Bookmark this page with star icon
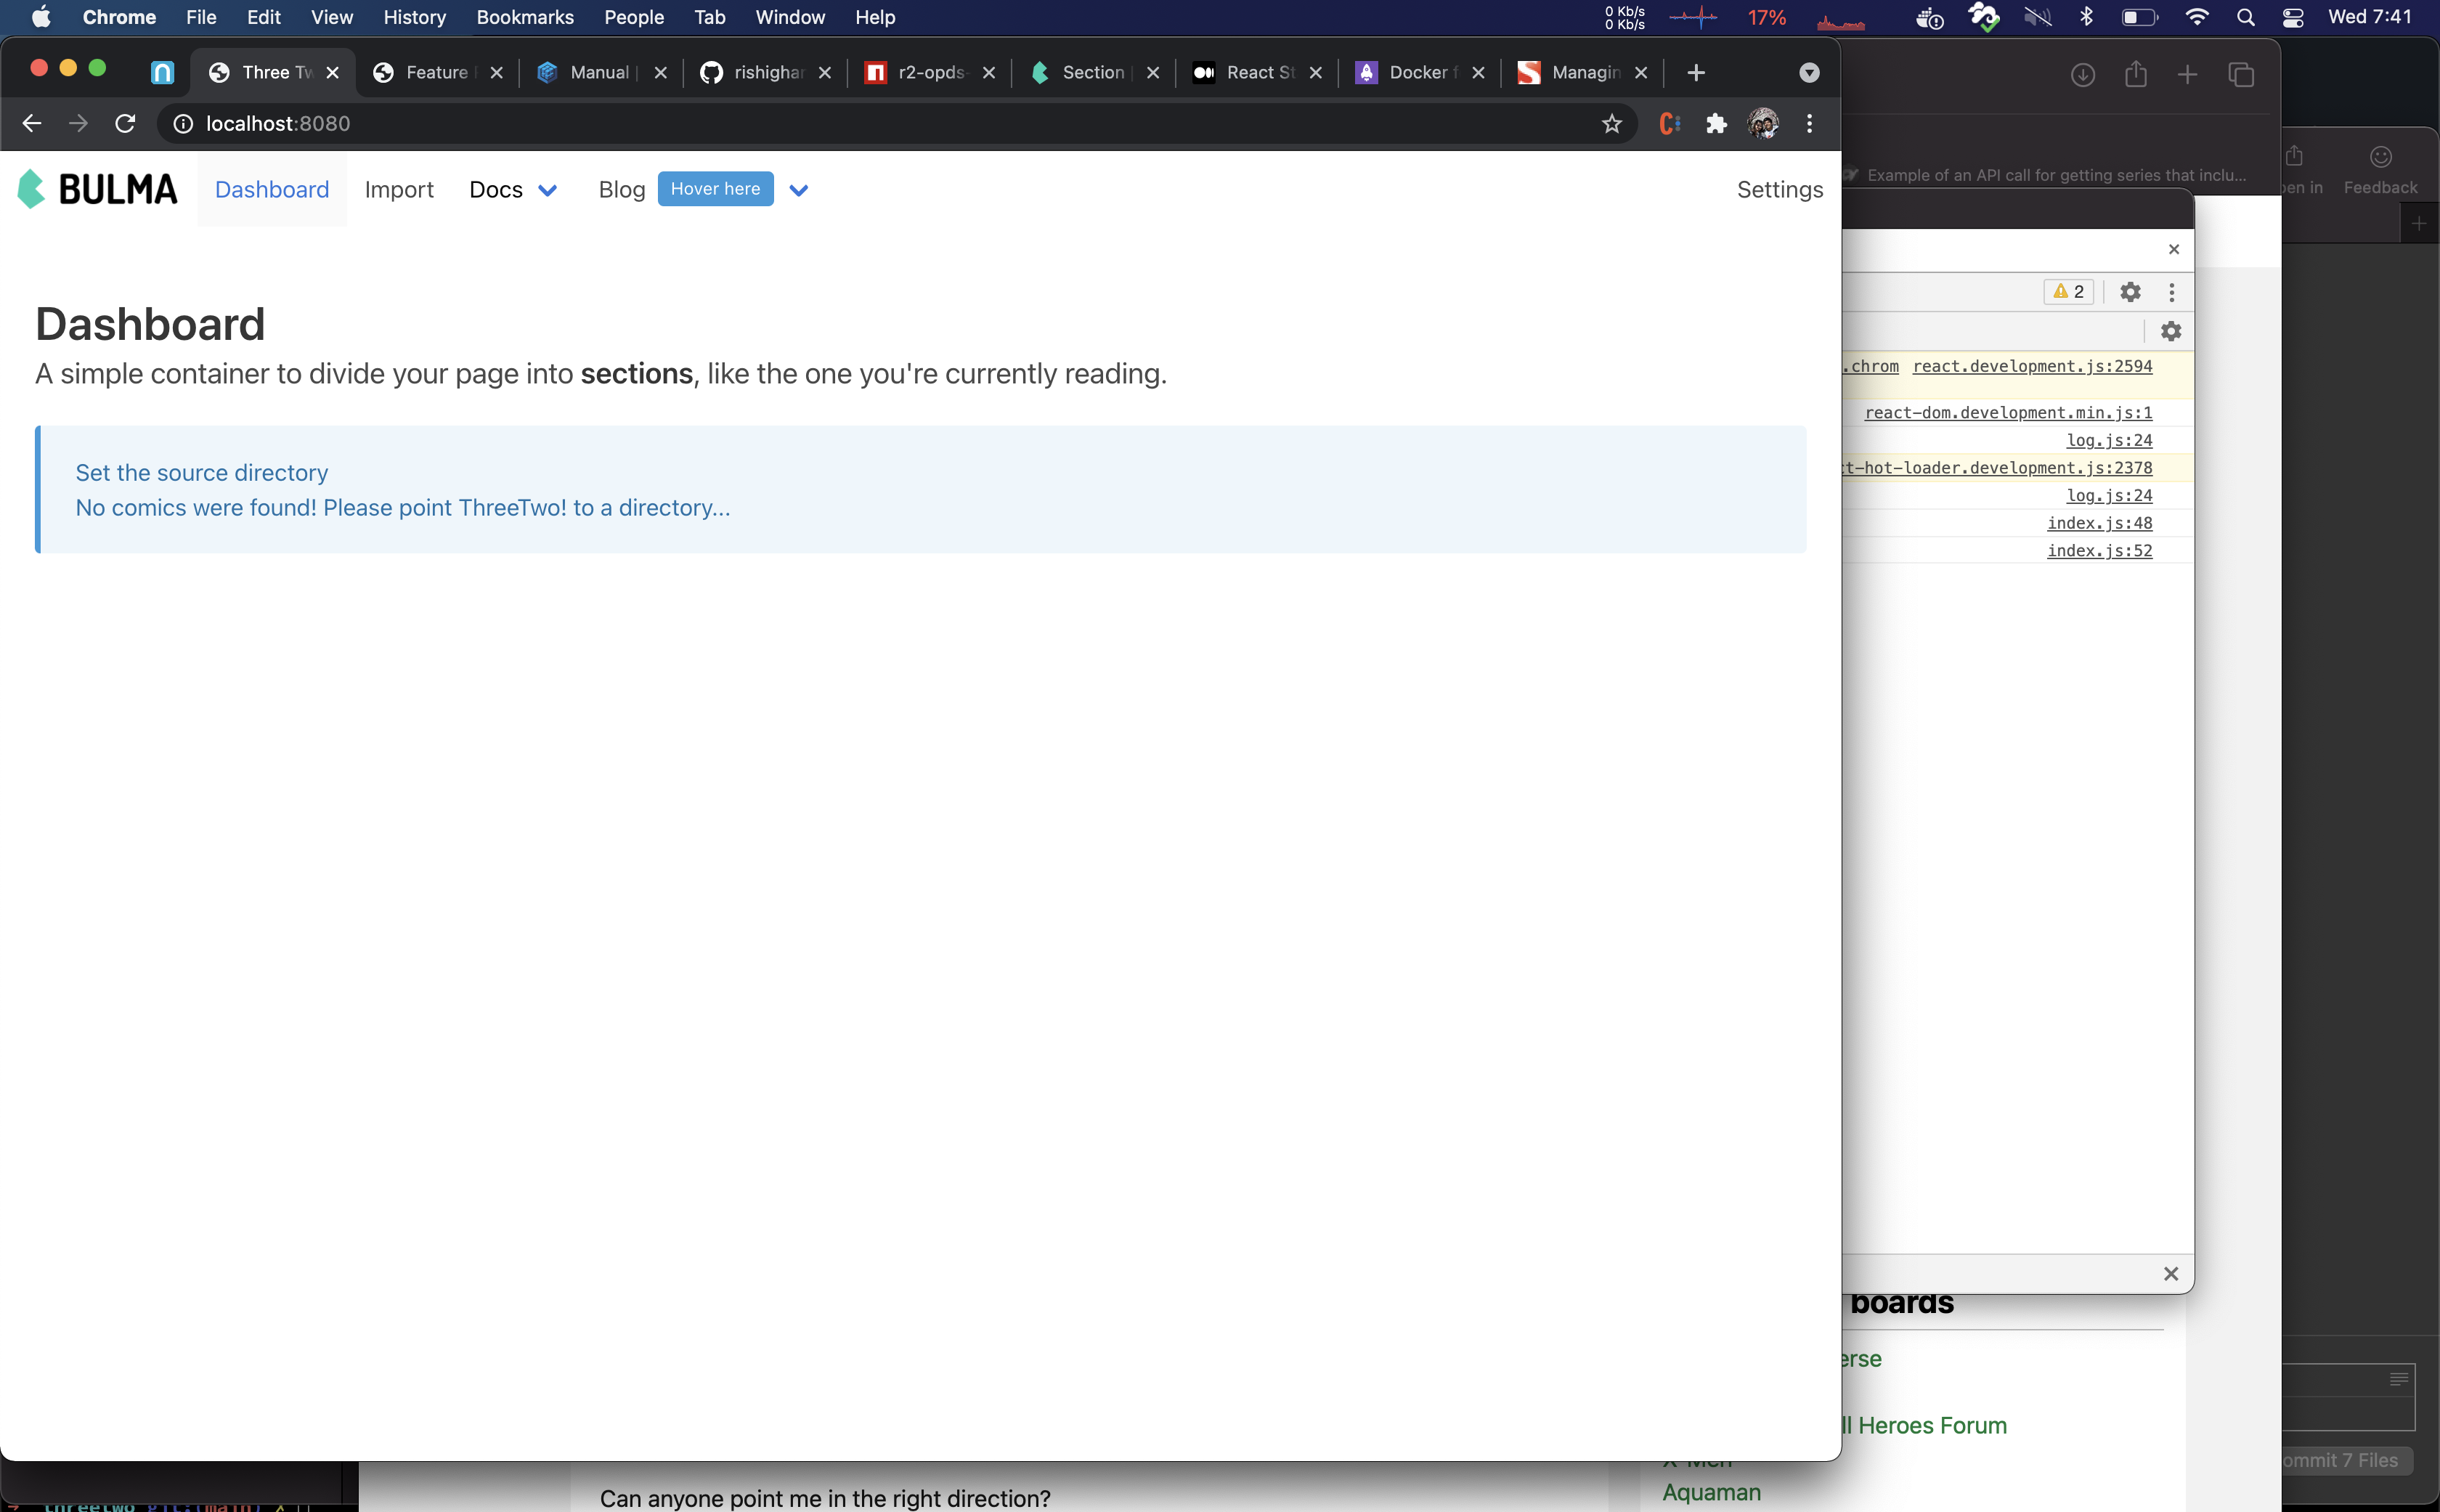This screenshot has height=1512, width=2440. tap(1611, 123)
